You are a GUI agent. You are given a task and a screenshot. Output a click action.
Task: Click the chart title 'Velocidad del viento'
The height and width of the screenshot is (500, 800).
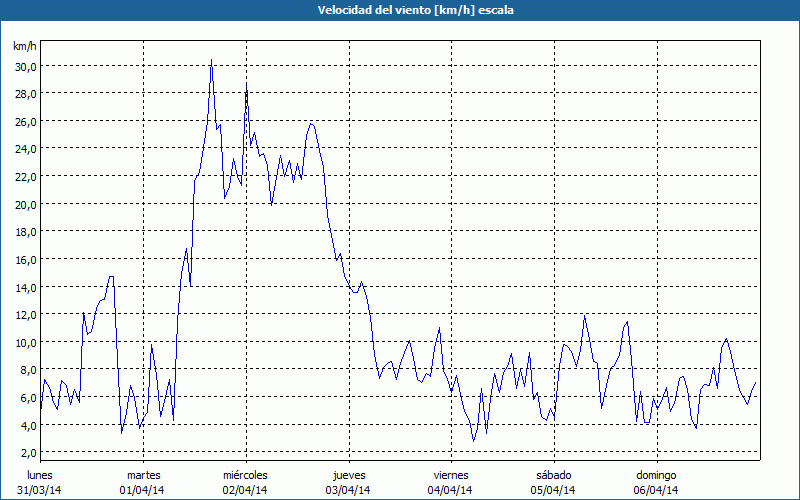(400, 10)
